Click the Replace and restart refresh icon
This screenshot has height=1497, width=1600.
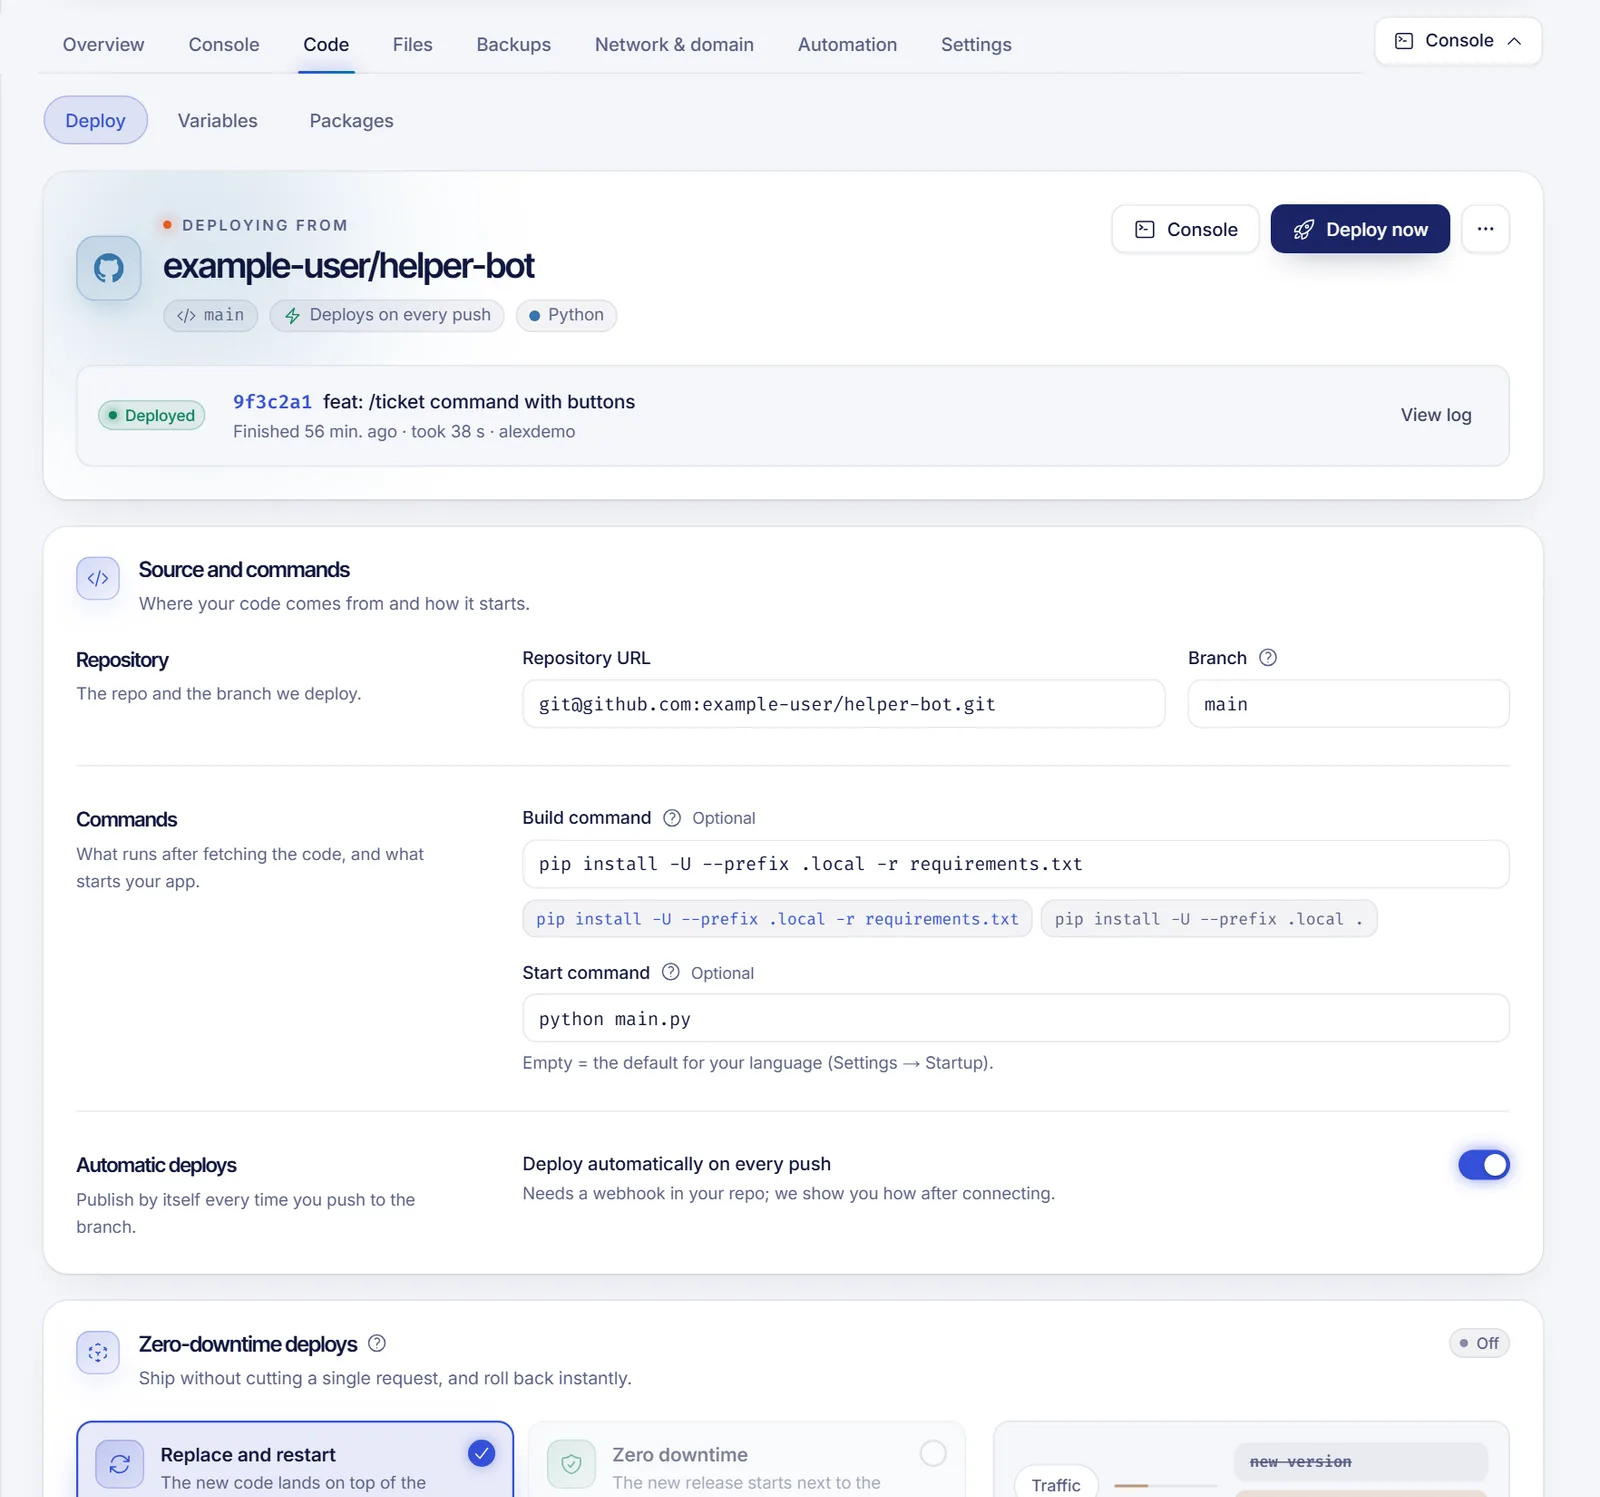coord(120,1464)
